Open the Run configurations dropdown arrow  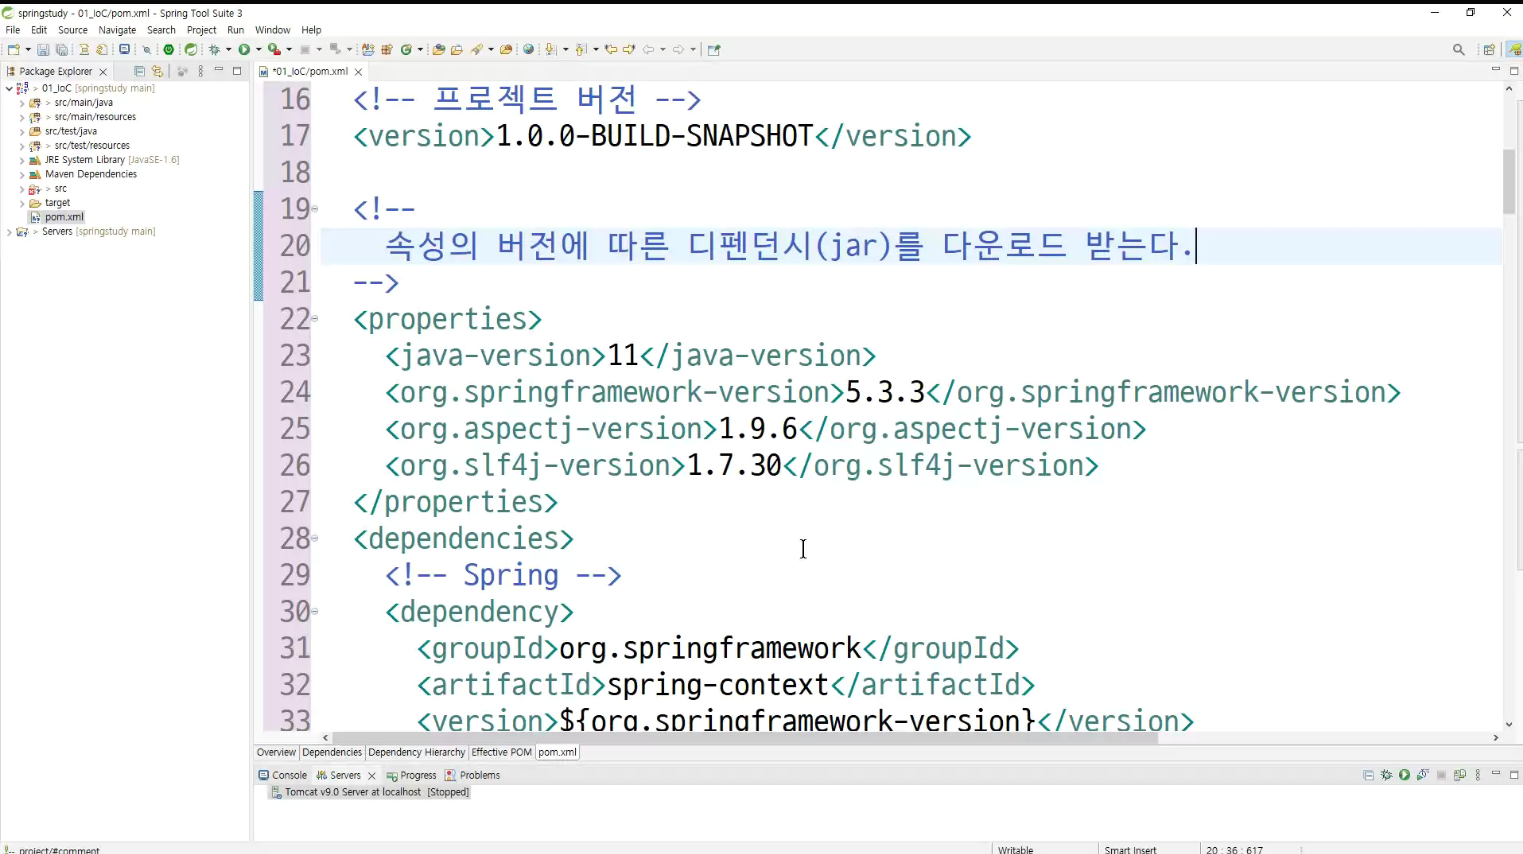[x=259, y=49]
